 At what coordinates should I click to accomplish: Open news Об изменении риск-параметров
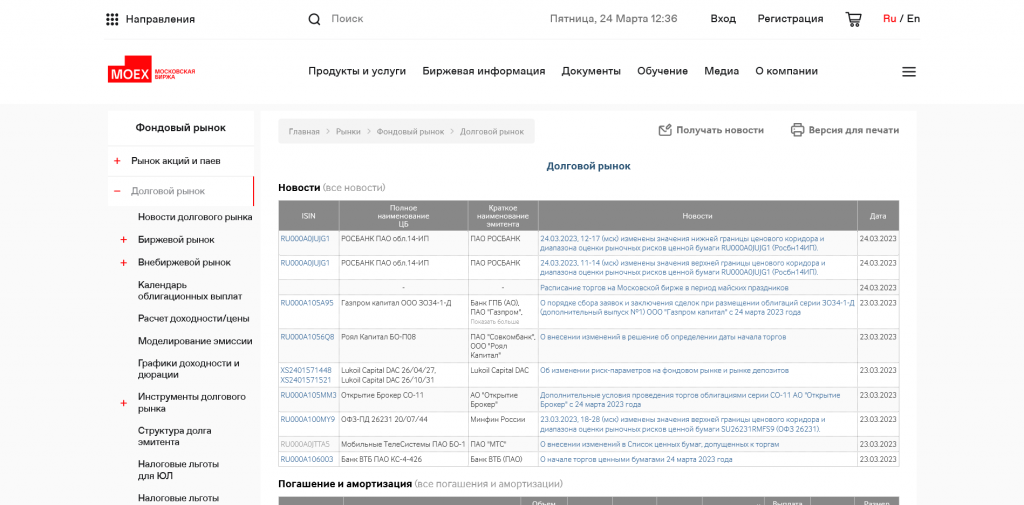664,370
